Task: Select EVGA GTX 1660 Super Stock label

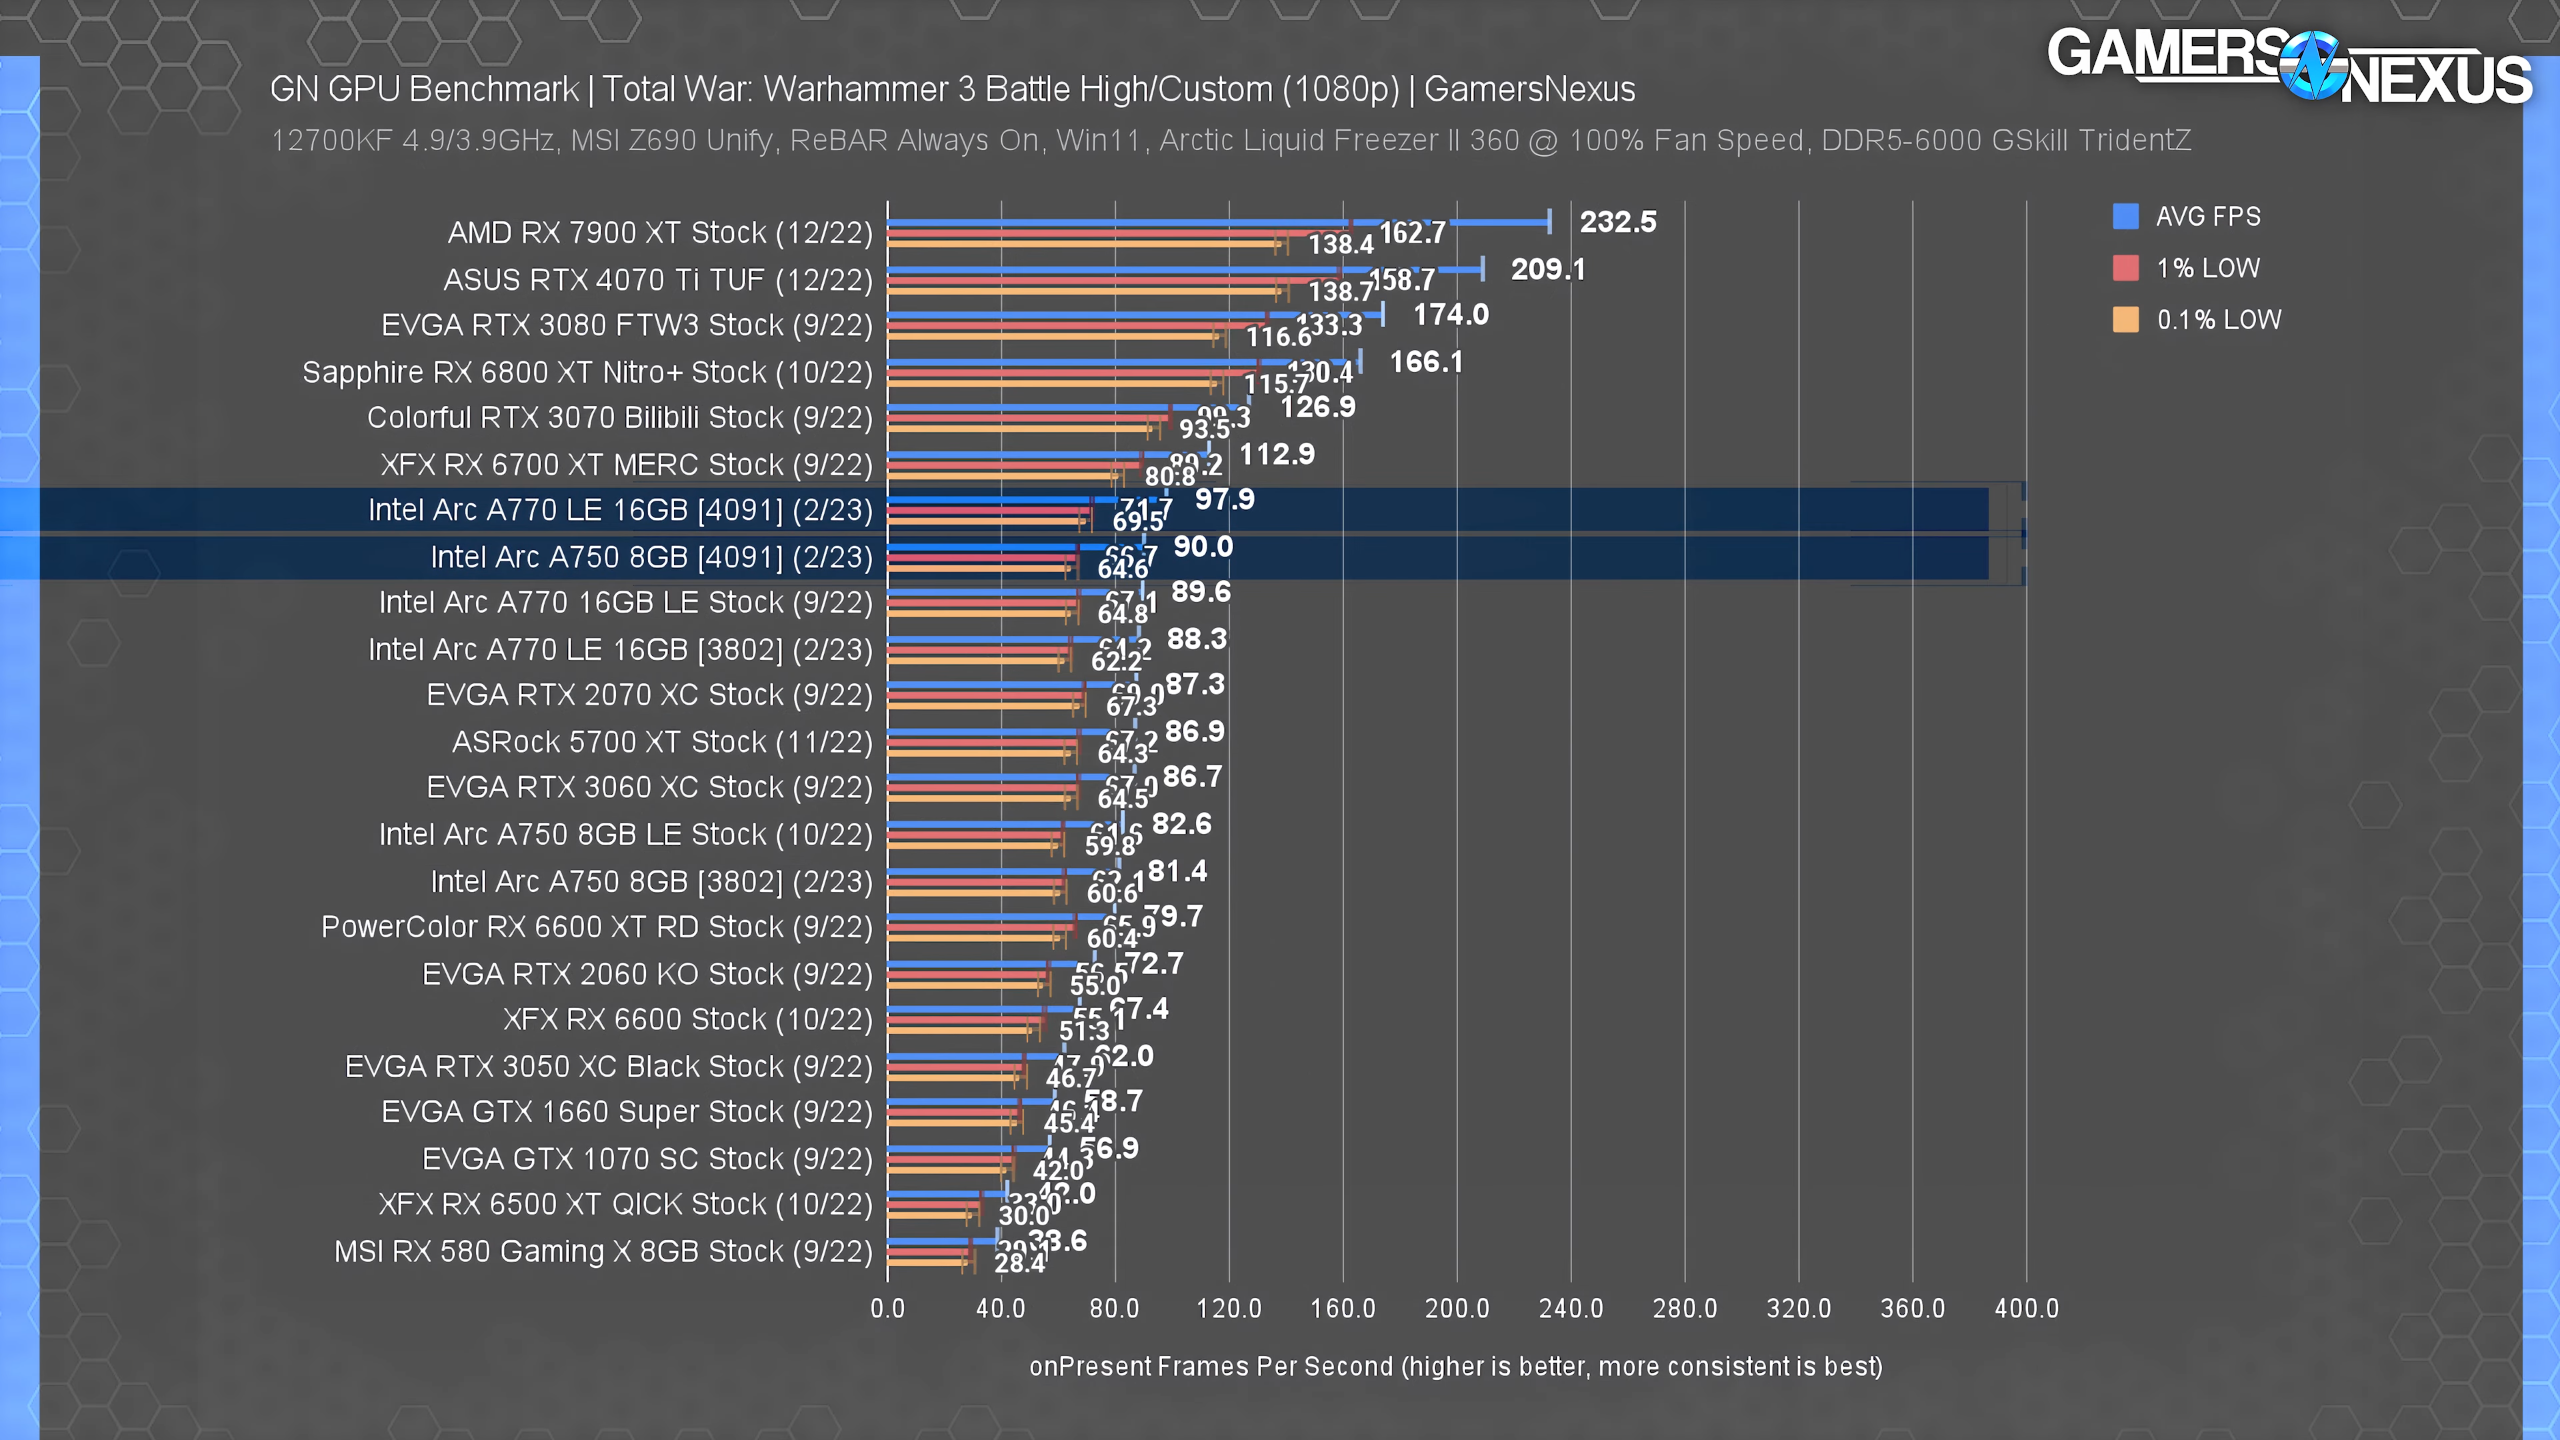Action: click(627, 1112)
